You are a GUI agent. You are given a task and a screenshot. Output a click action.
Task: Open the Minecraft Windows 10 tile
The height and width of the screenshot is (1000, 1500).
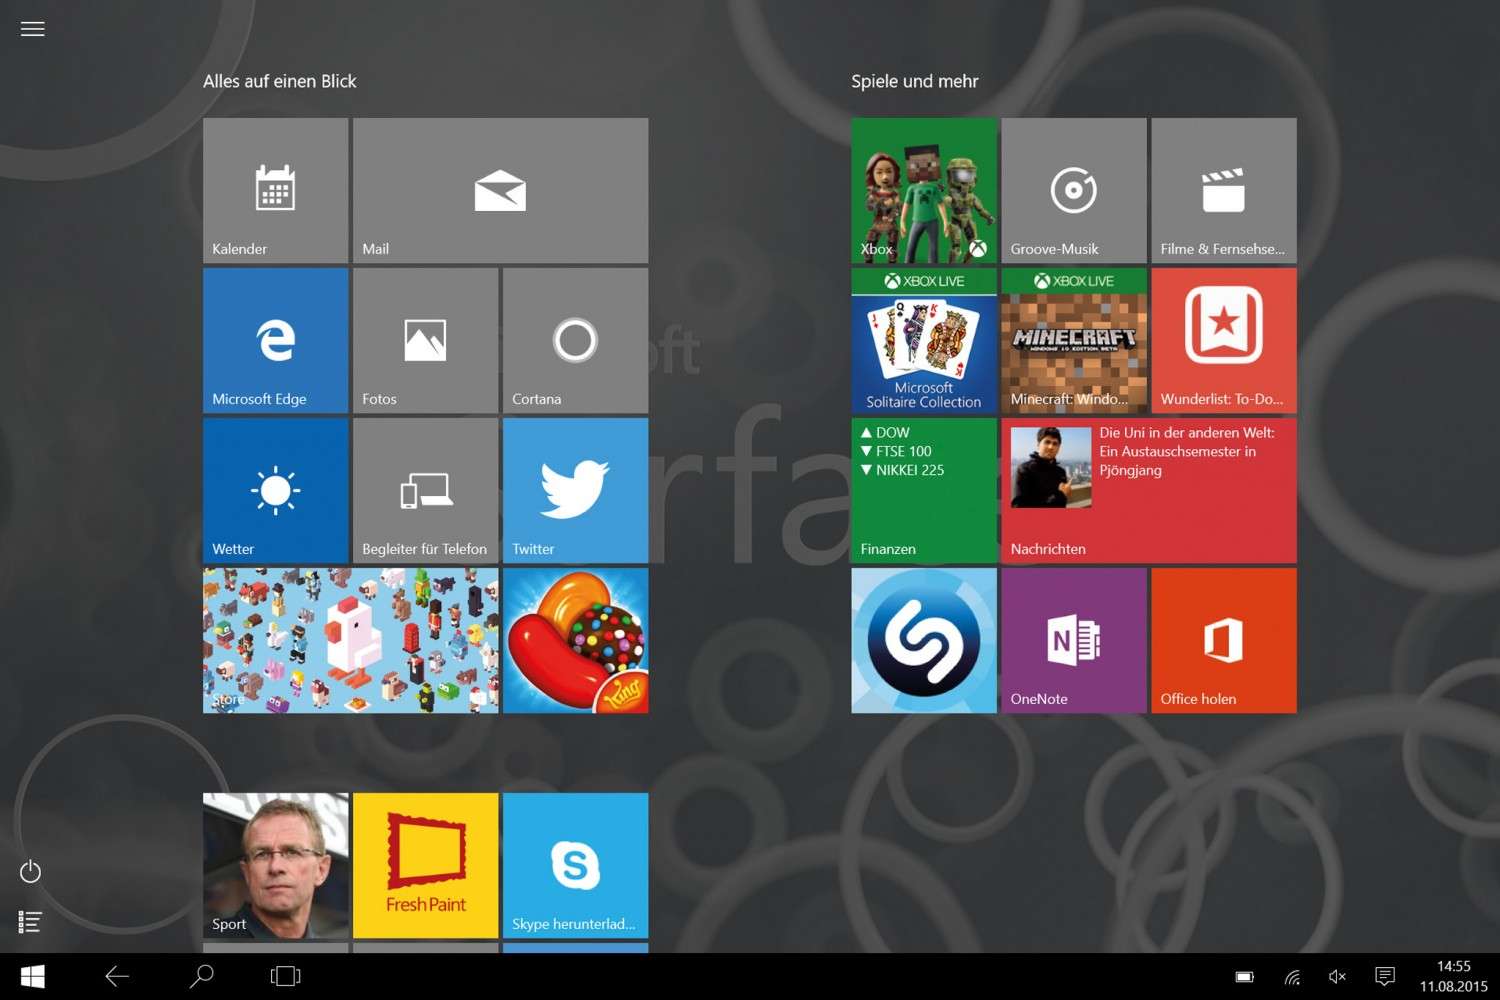tap(1074, 340)
